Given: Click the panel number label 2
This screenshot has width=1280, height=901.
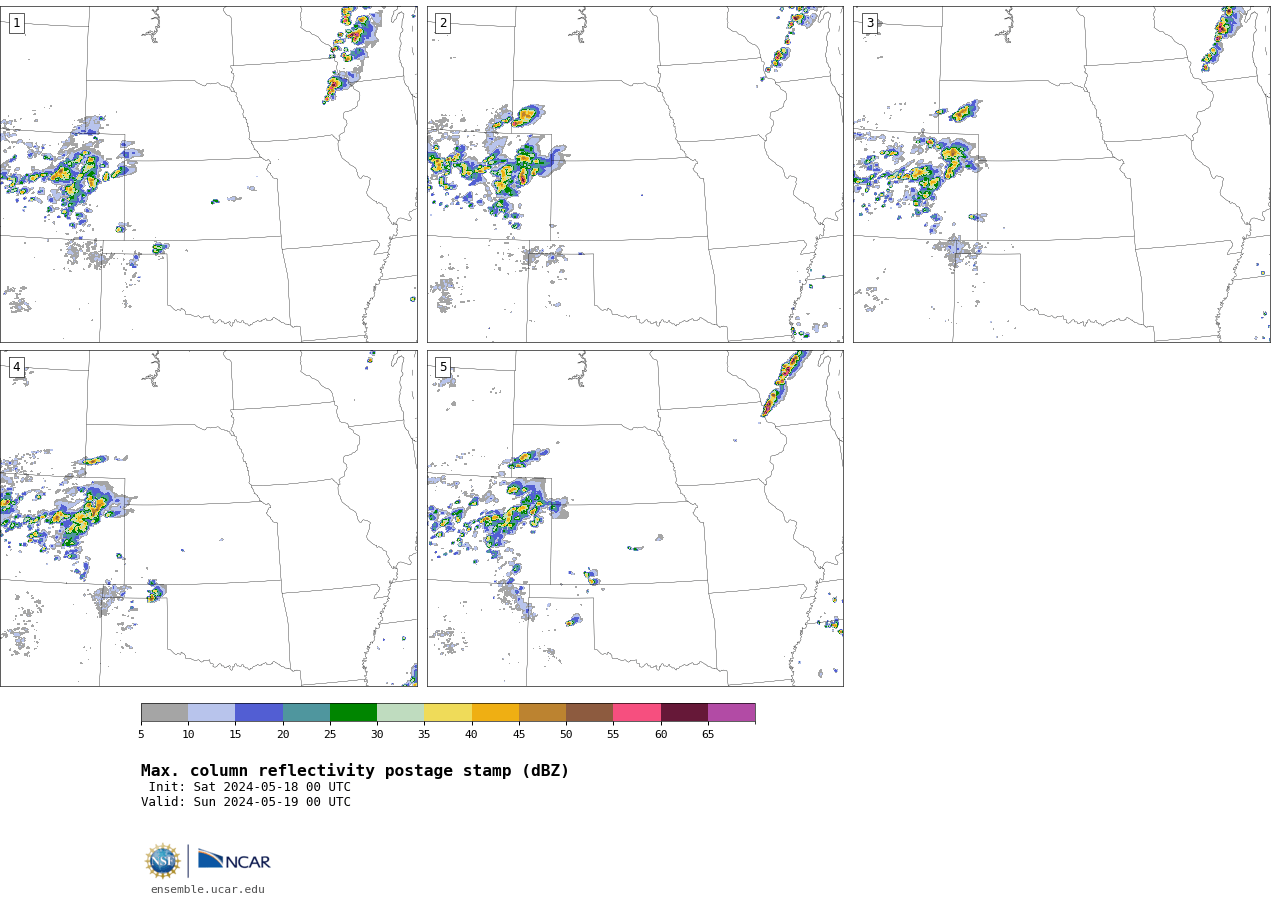Looking at the screenshot, I should pyautogui.click(x=443, y=23).
